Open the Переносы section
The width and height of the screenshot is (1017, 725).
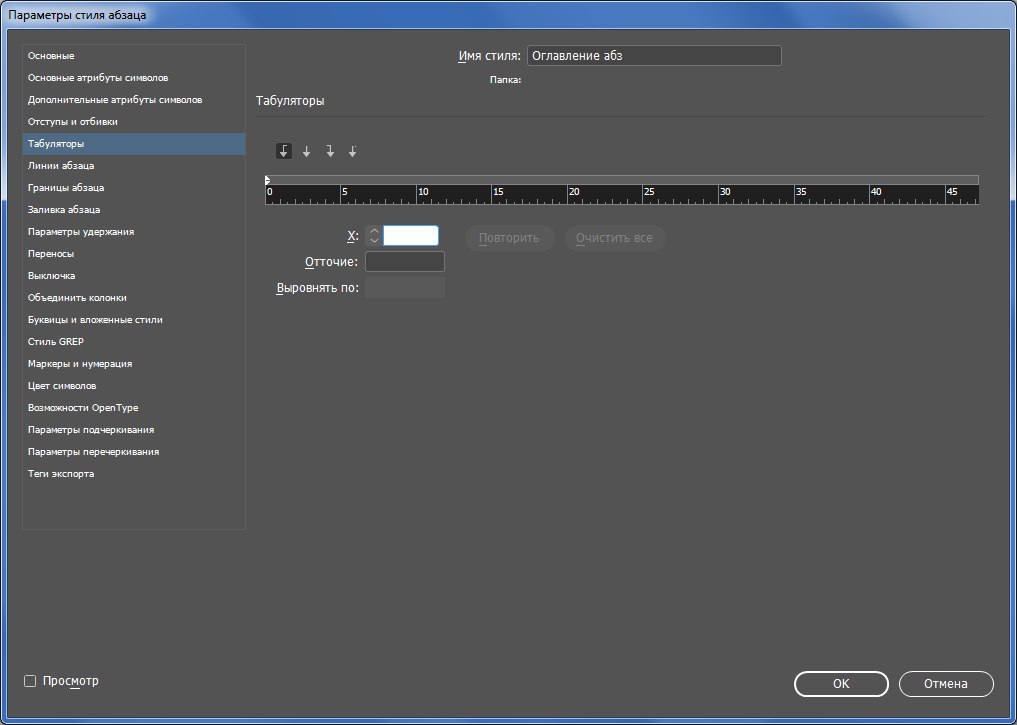(134, 254)
